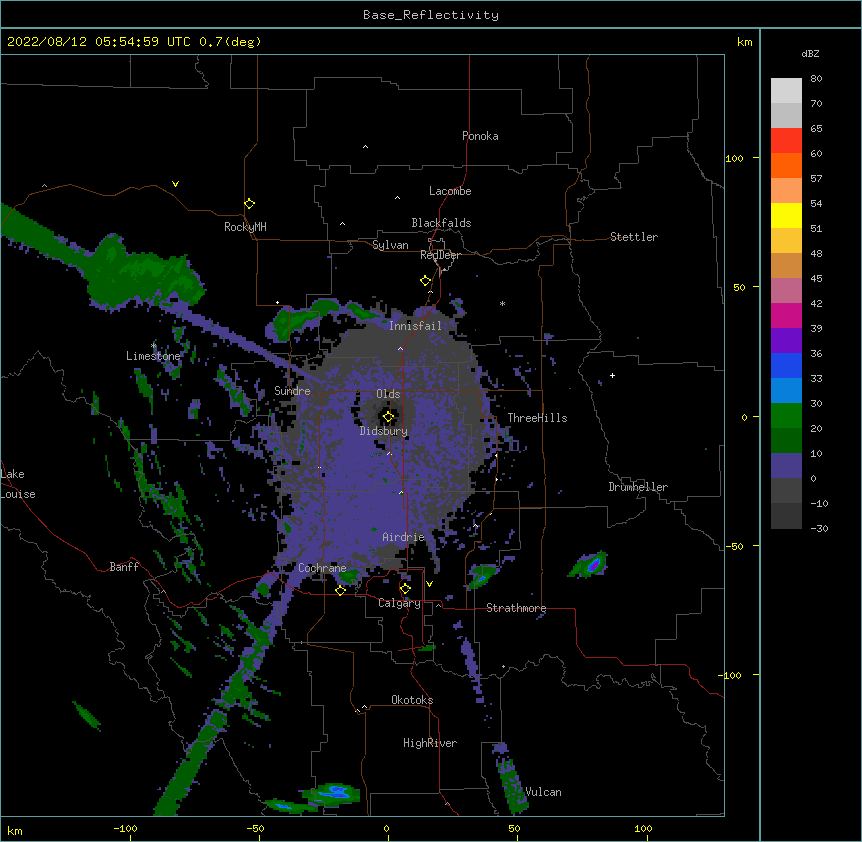Click the purple 10 dBZ legend swatch

tap(786, 466)
